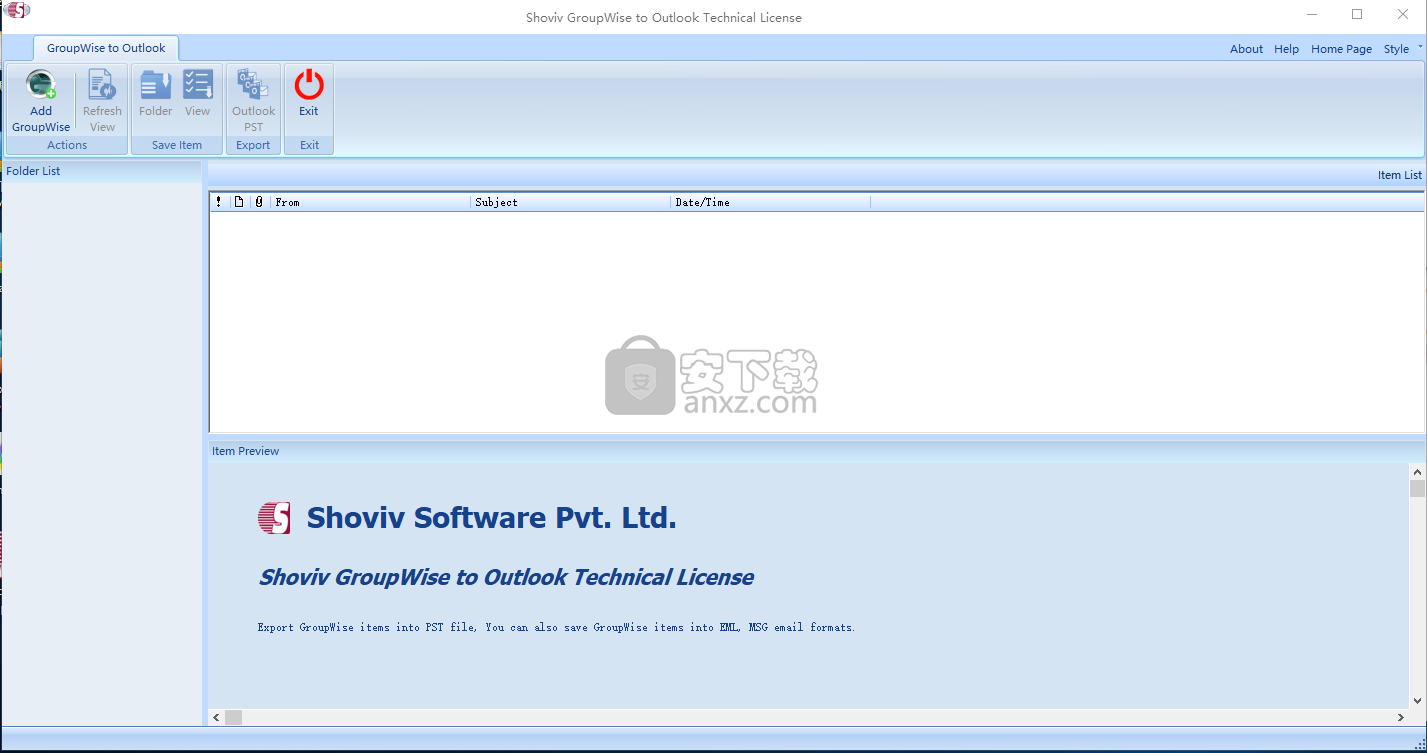The width and height of the screenshot is (1427, 753).
Task: Open the Help menu
Action: (1286, 49)
